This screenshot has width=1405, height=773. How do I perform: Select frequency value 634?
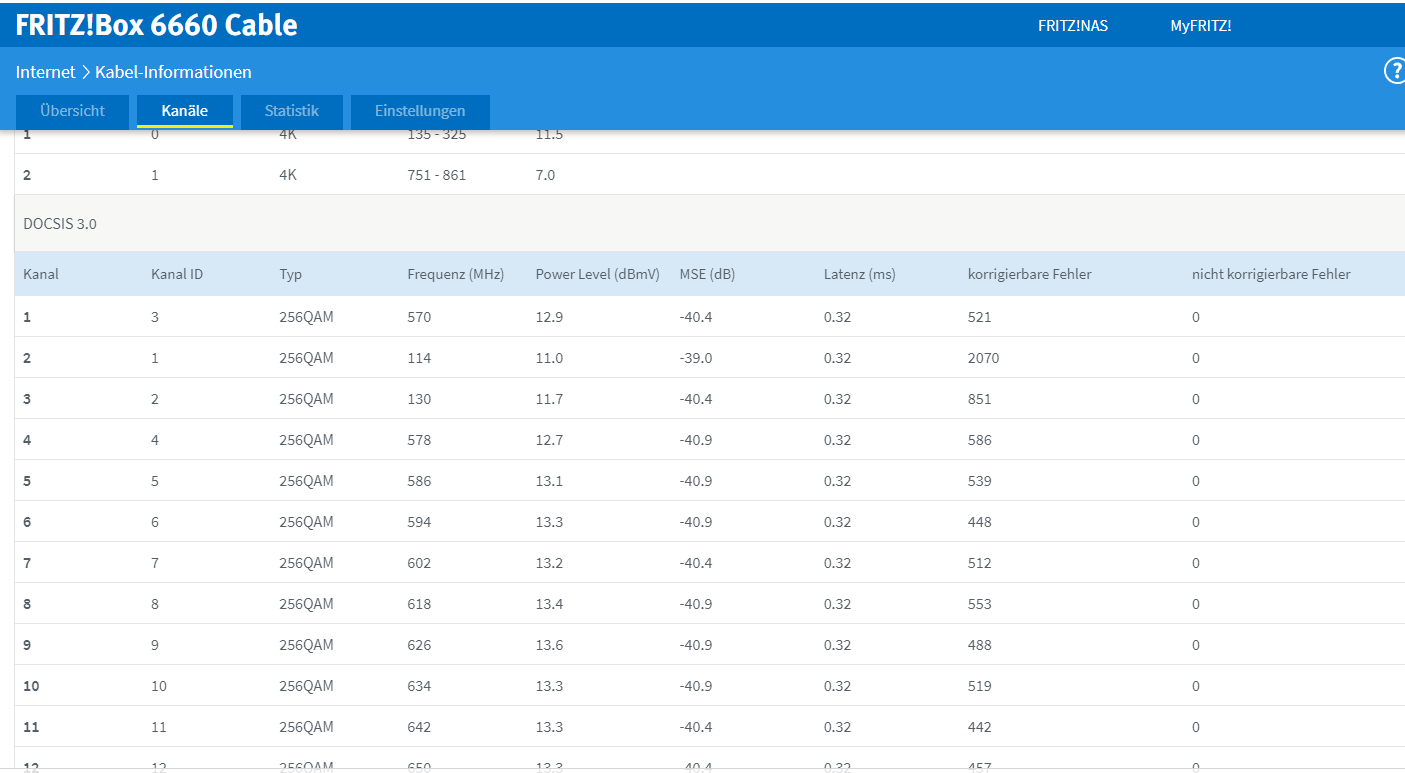[419, 686]
